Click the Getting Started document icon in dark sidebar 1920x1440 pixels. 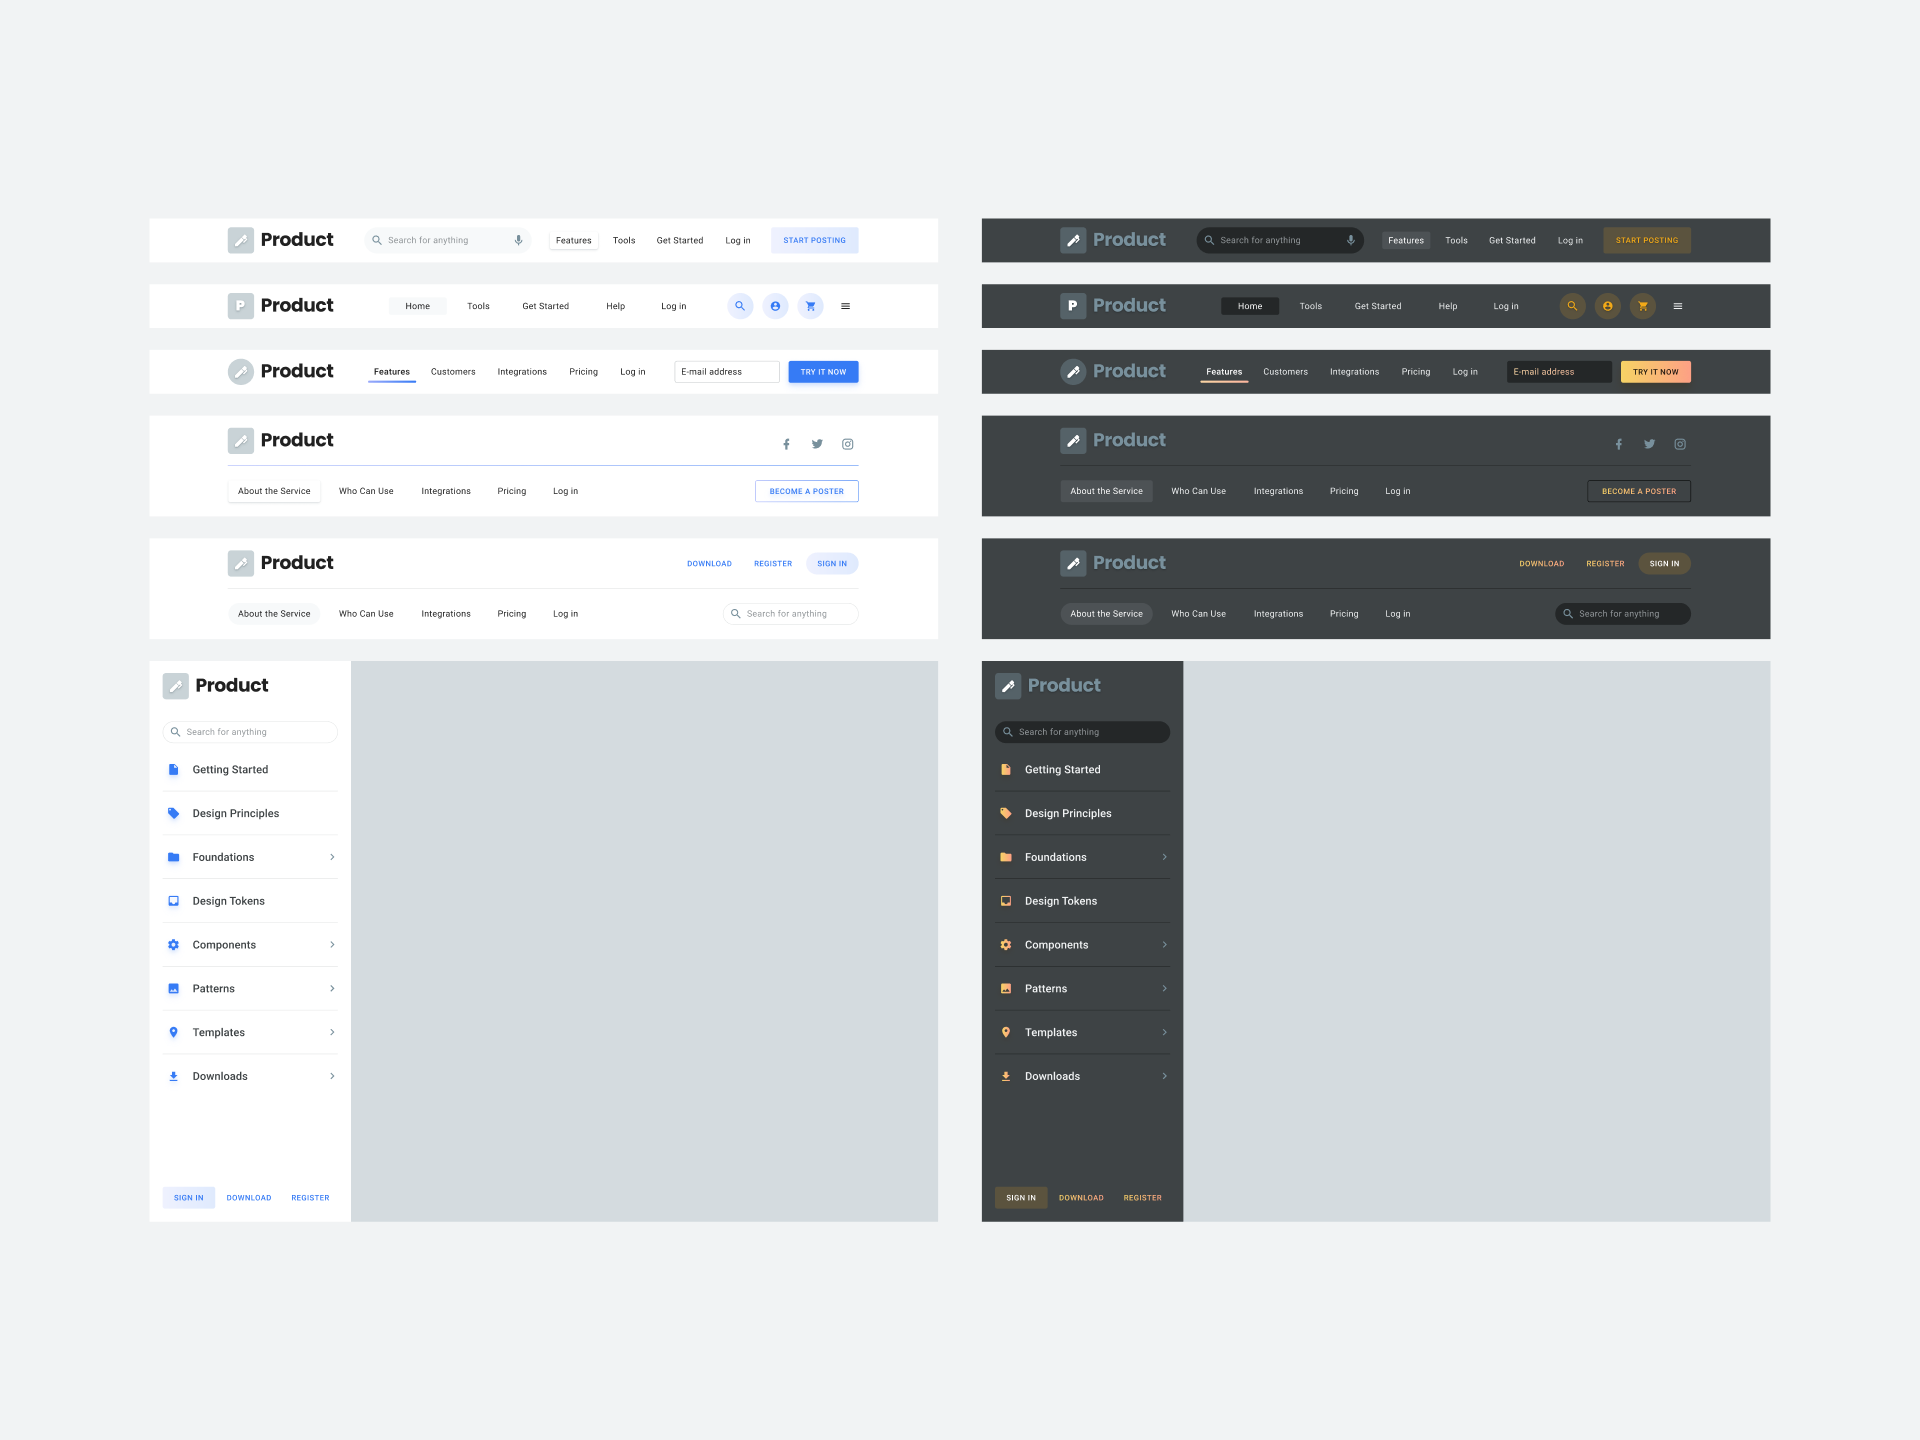click(x=1006, y=770)
